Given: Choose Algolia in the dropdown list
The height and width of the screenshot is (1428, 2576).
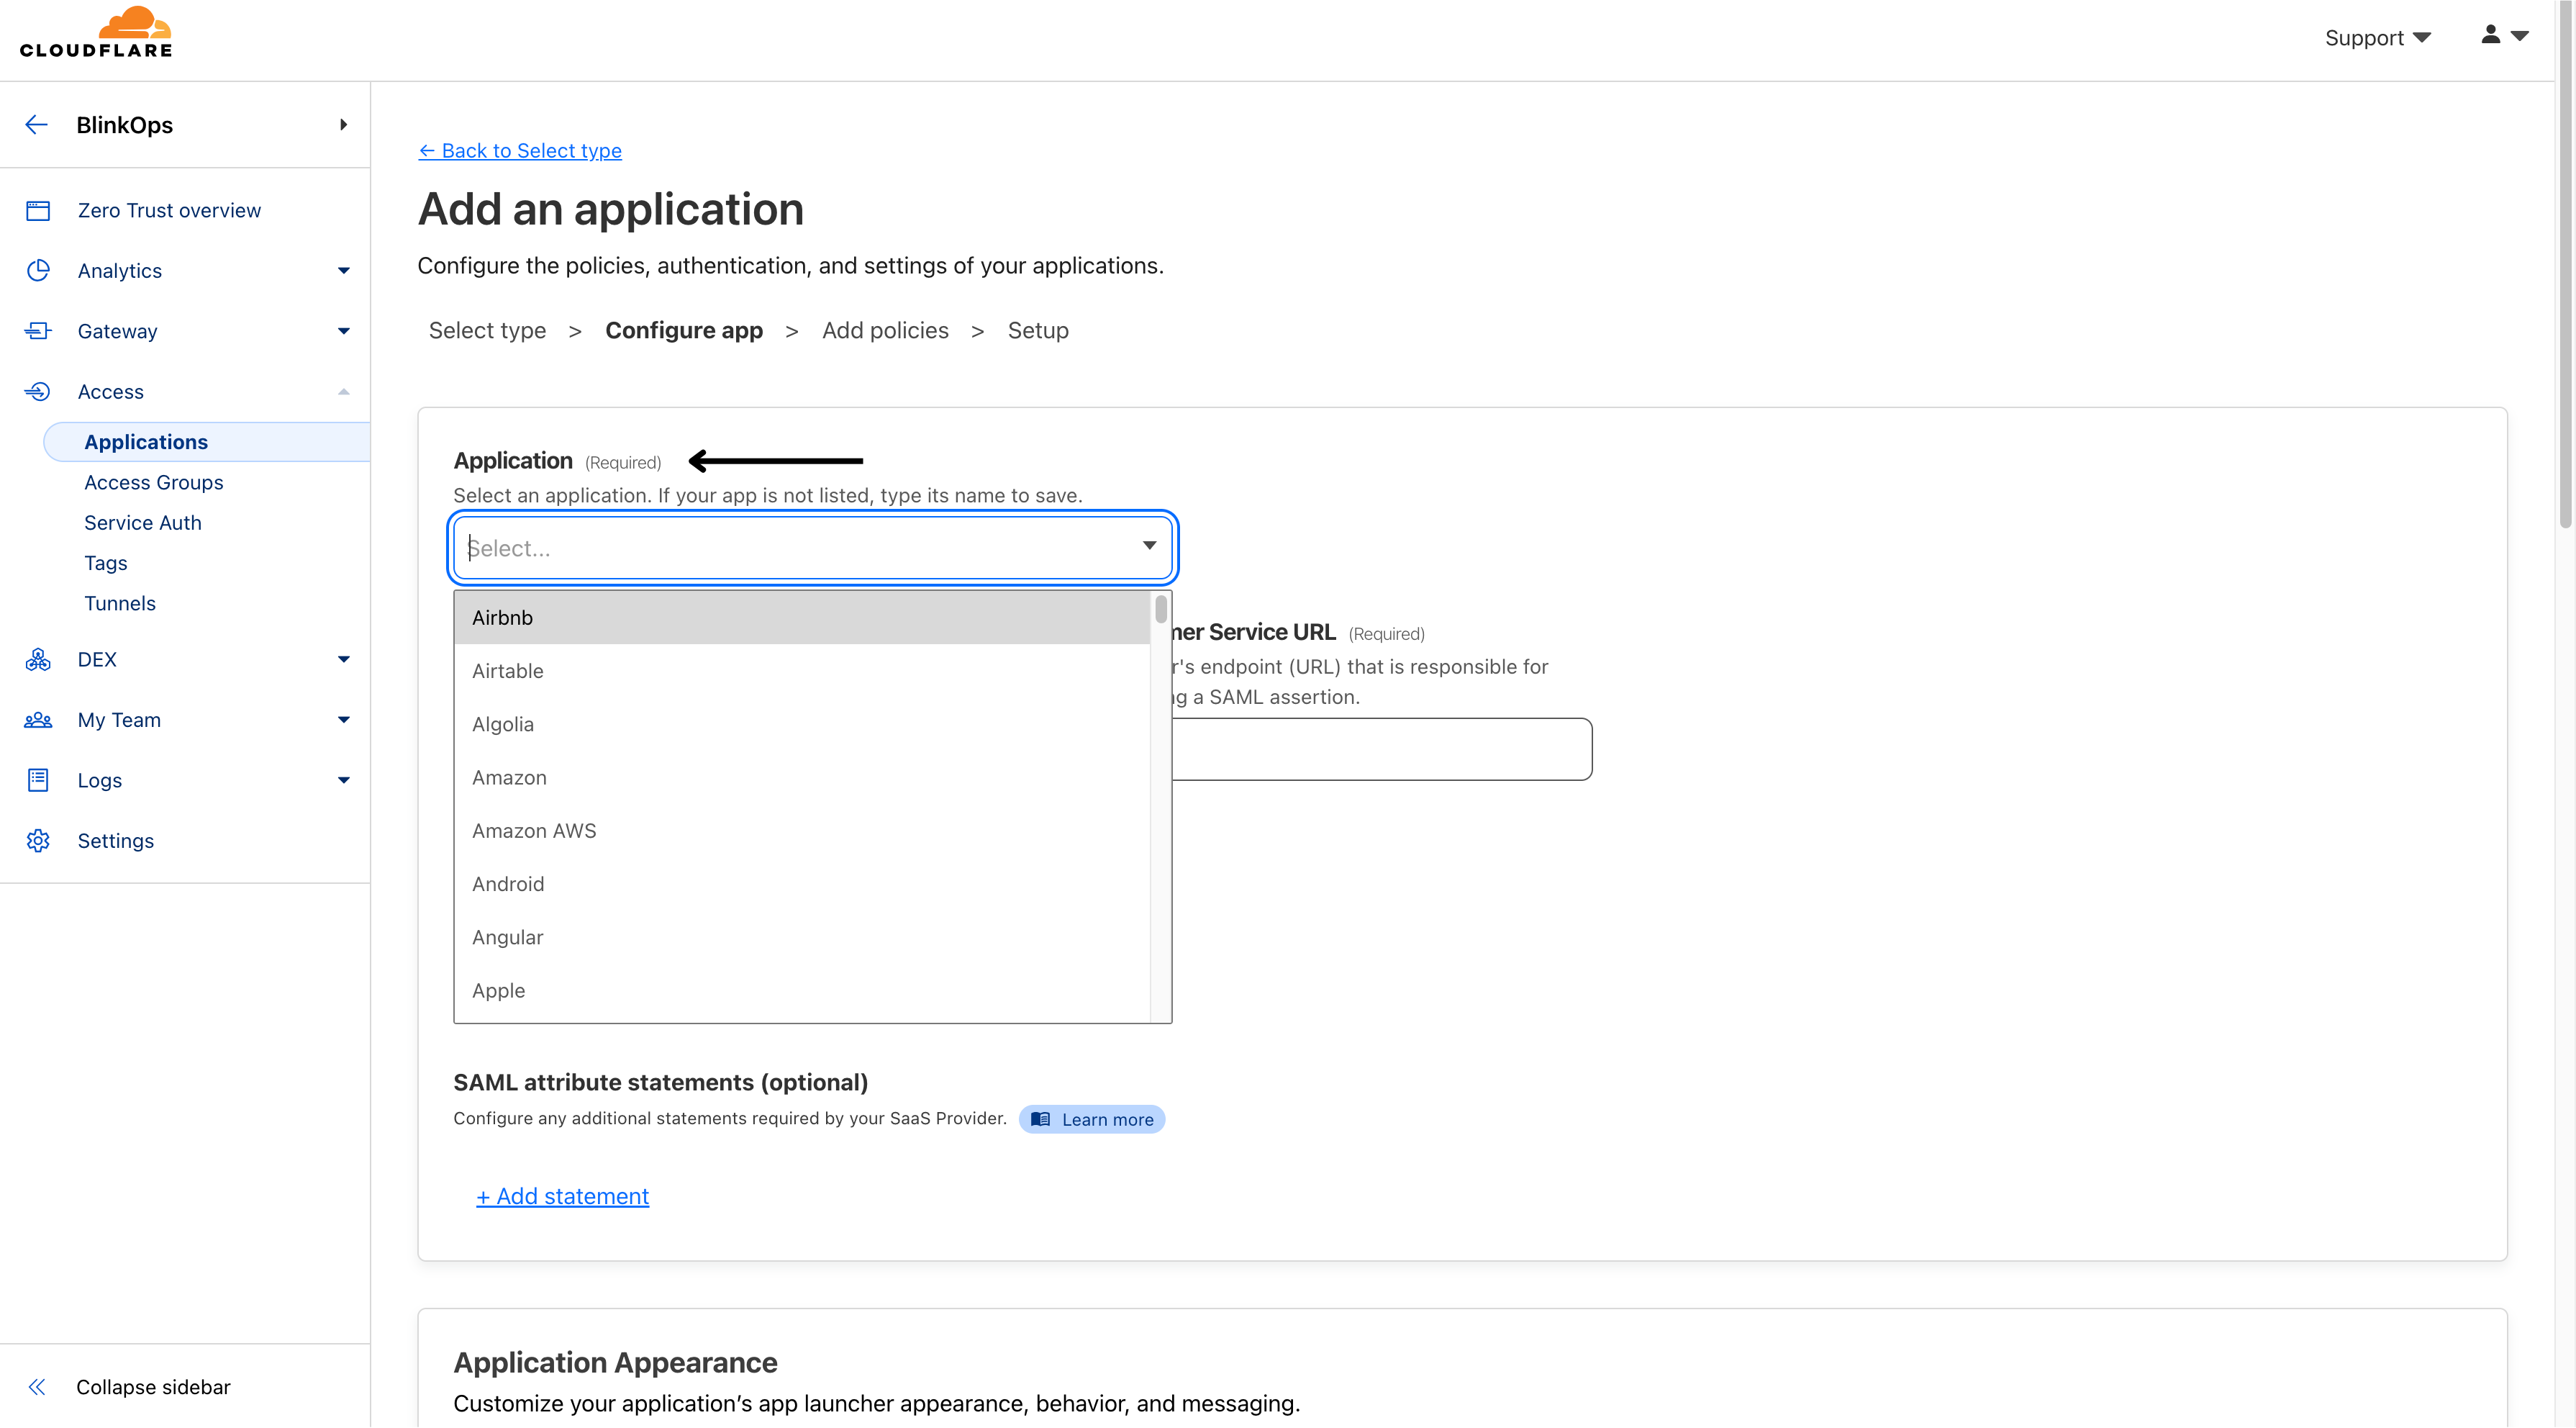Looking at the screenshot, I should (802, 725).
